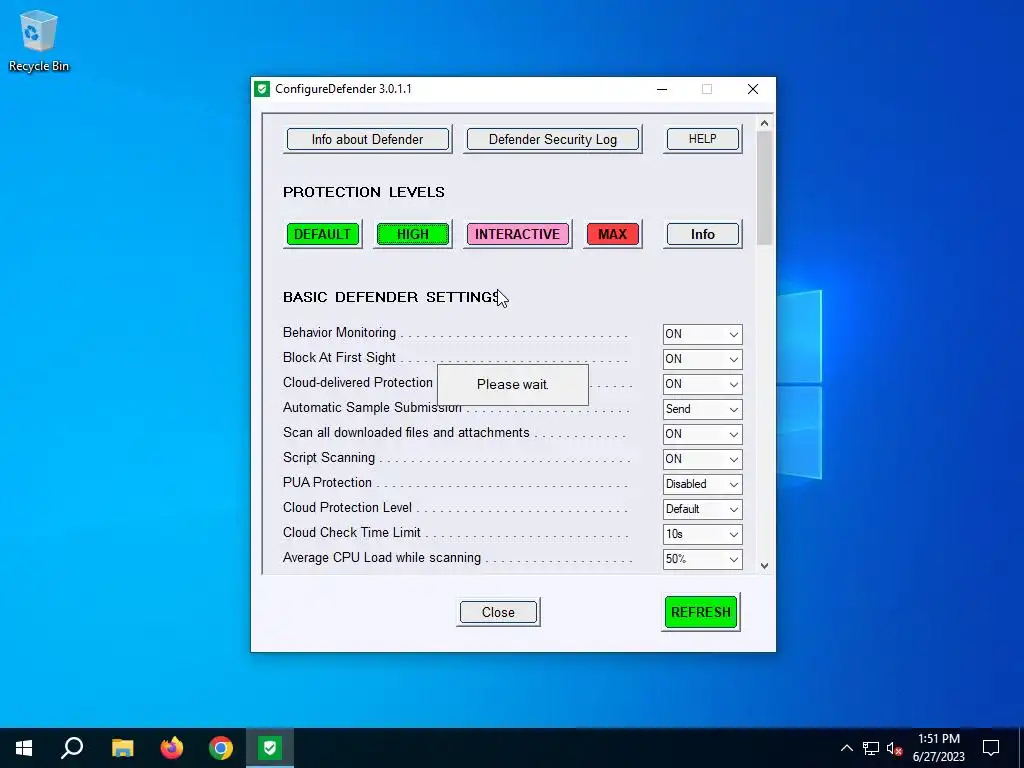Image resolution: width=1024 pixels, height=768 pixels.
Task: Click the Behavior Monitoring label
Action: 340,333
